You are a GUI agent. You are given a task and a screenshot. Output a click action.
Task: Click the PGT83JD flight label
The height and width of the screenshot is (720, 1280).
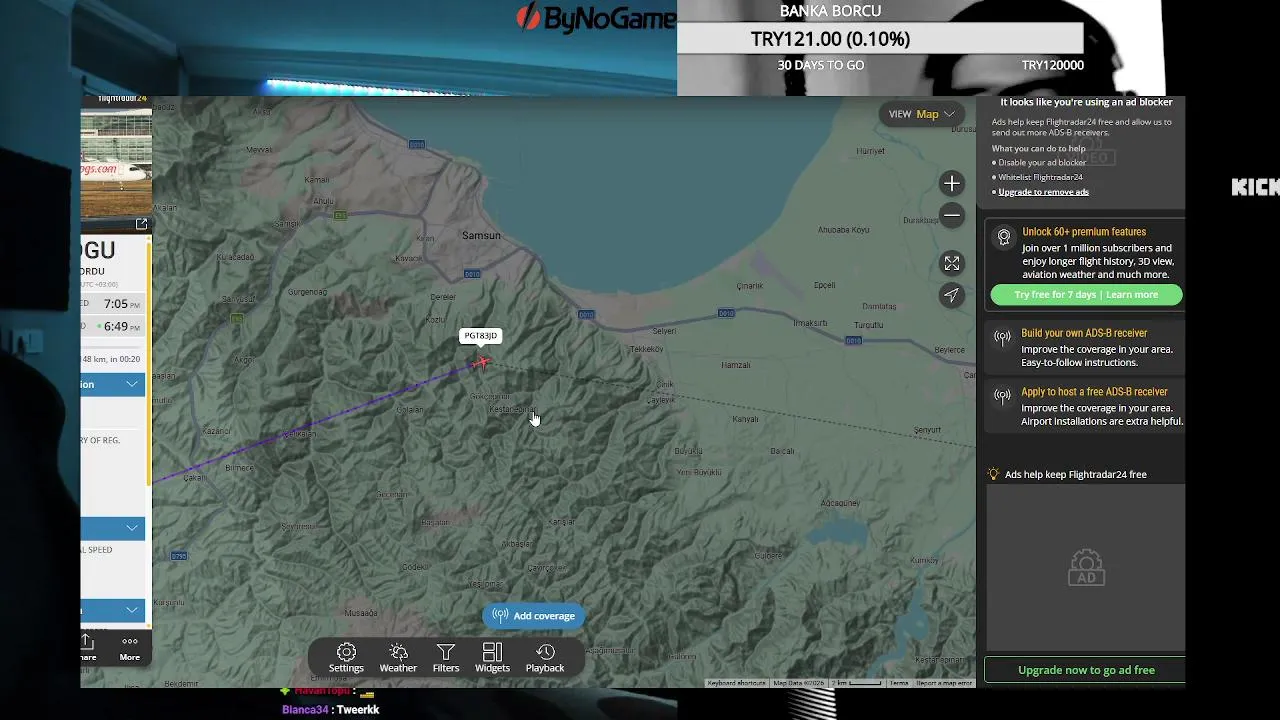(480, 336)
